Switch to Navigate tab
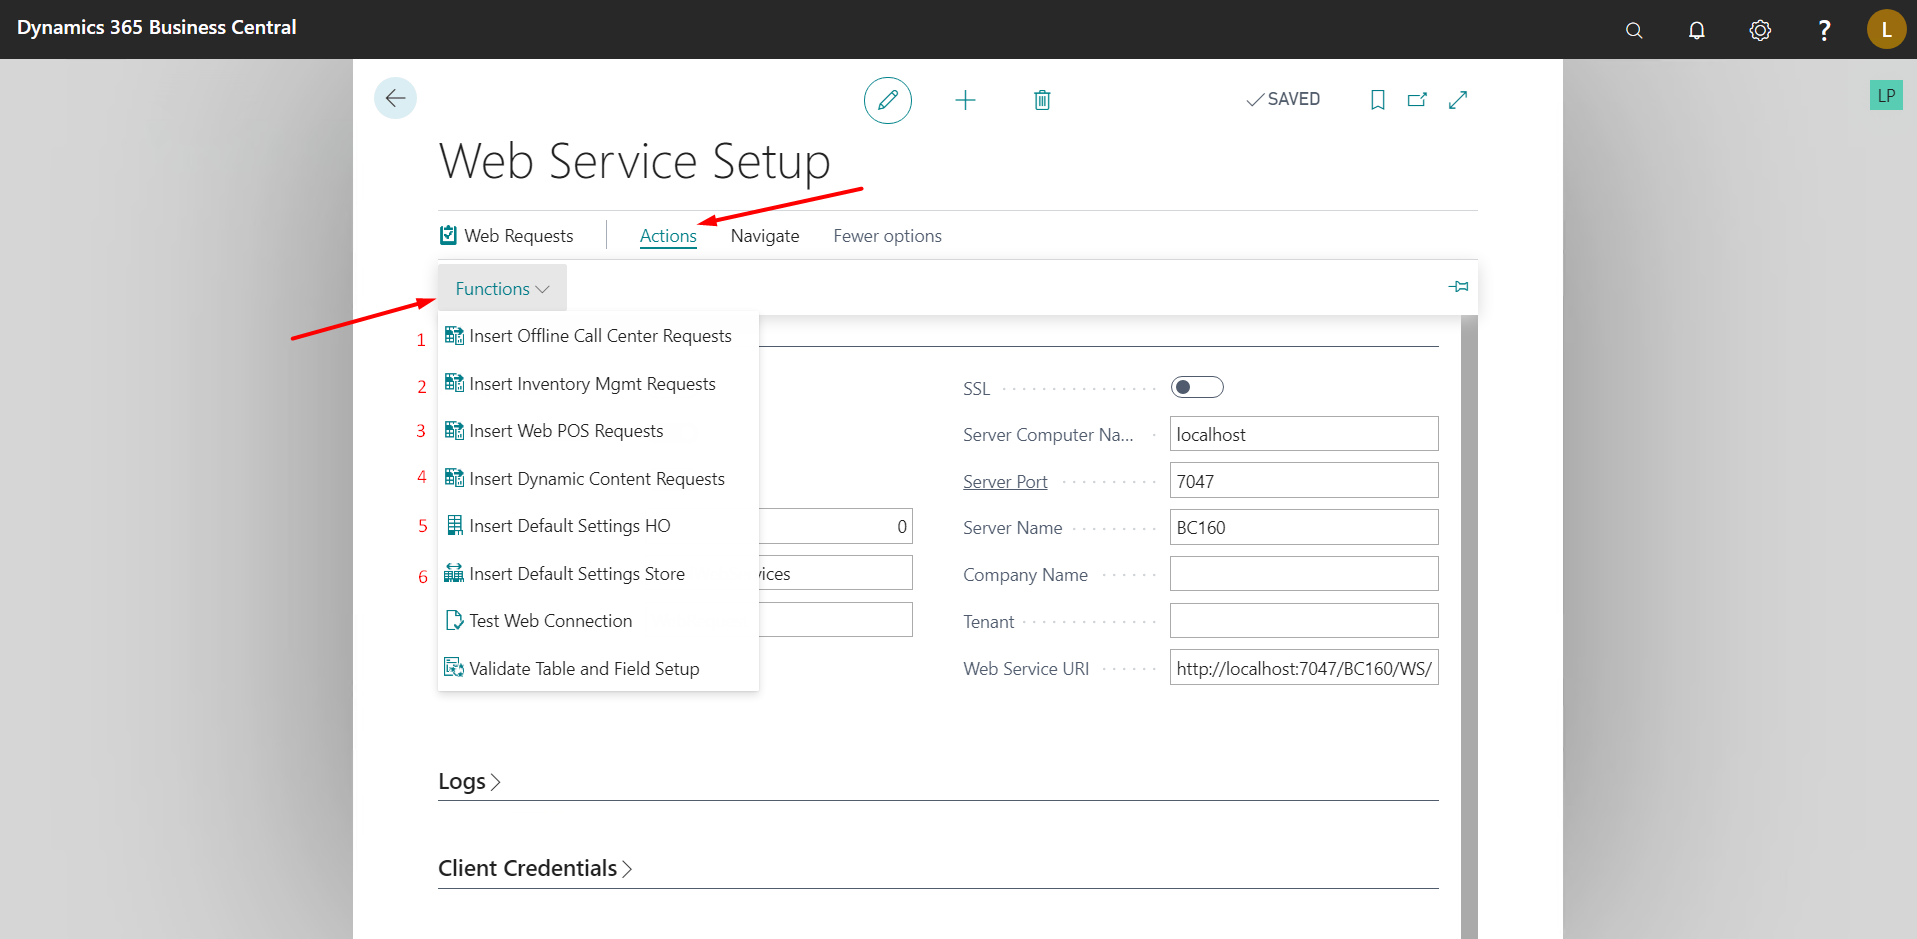This screenshot has height=939, width=1917. pos(765,236)
